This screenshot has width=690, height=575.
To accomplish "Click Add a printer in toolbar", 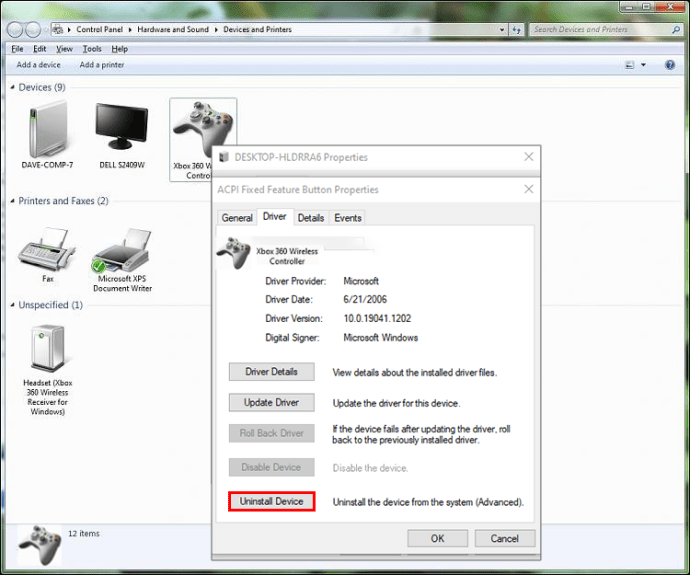I will 102,65.
